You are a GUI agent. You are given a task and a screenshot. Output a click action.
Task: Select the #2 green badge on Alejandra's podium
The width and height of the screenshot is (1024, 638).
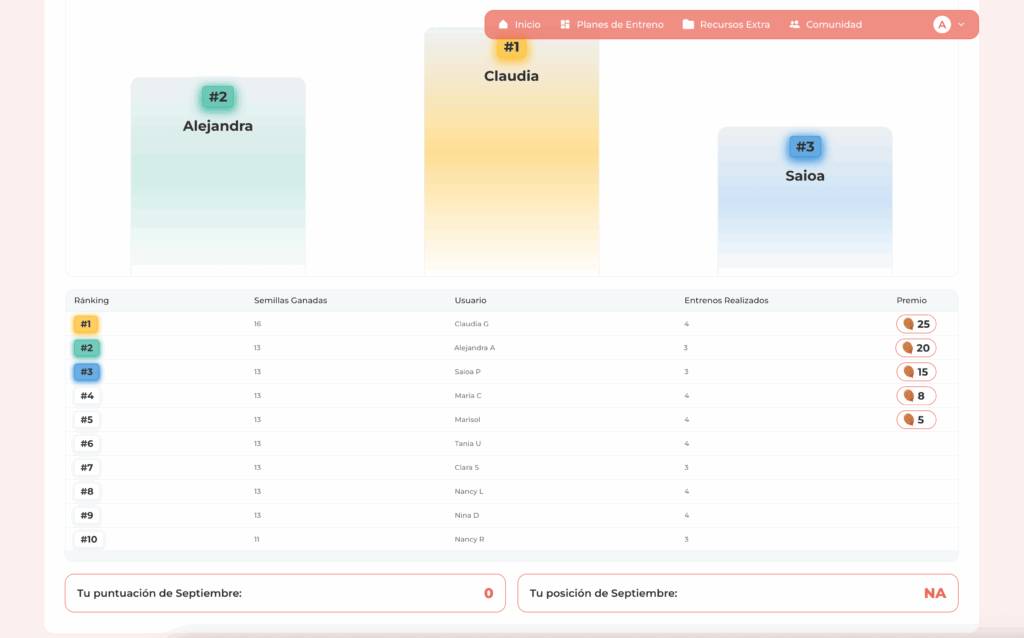218,97
